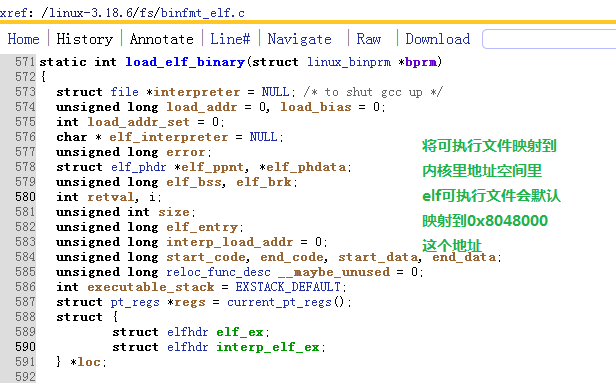
Task: Select the loc pointer variable
Action: click(x=89, y=362)
